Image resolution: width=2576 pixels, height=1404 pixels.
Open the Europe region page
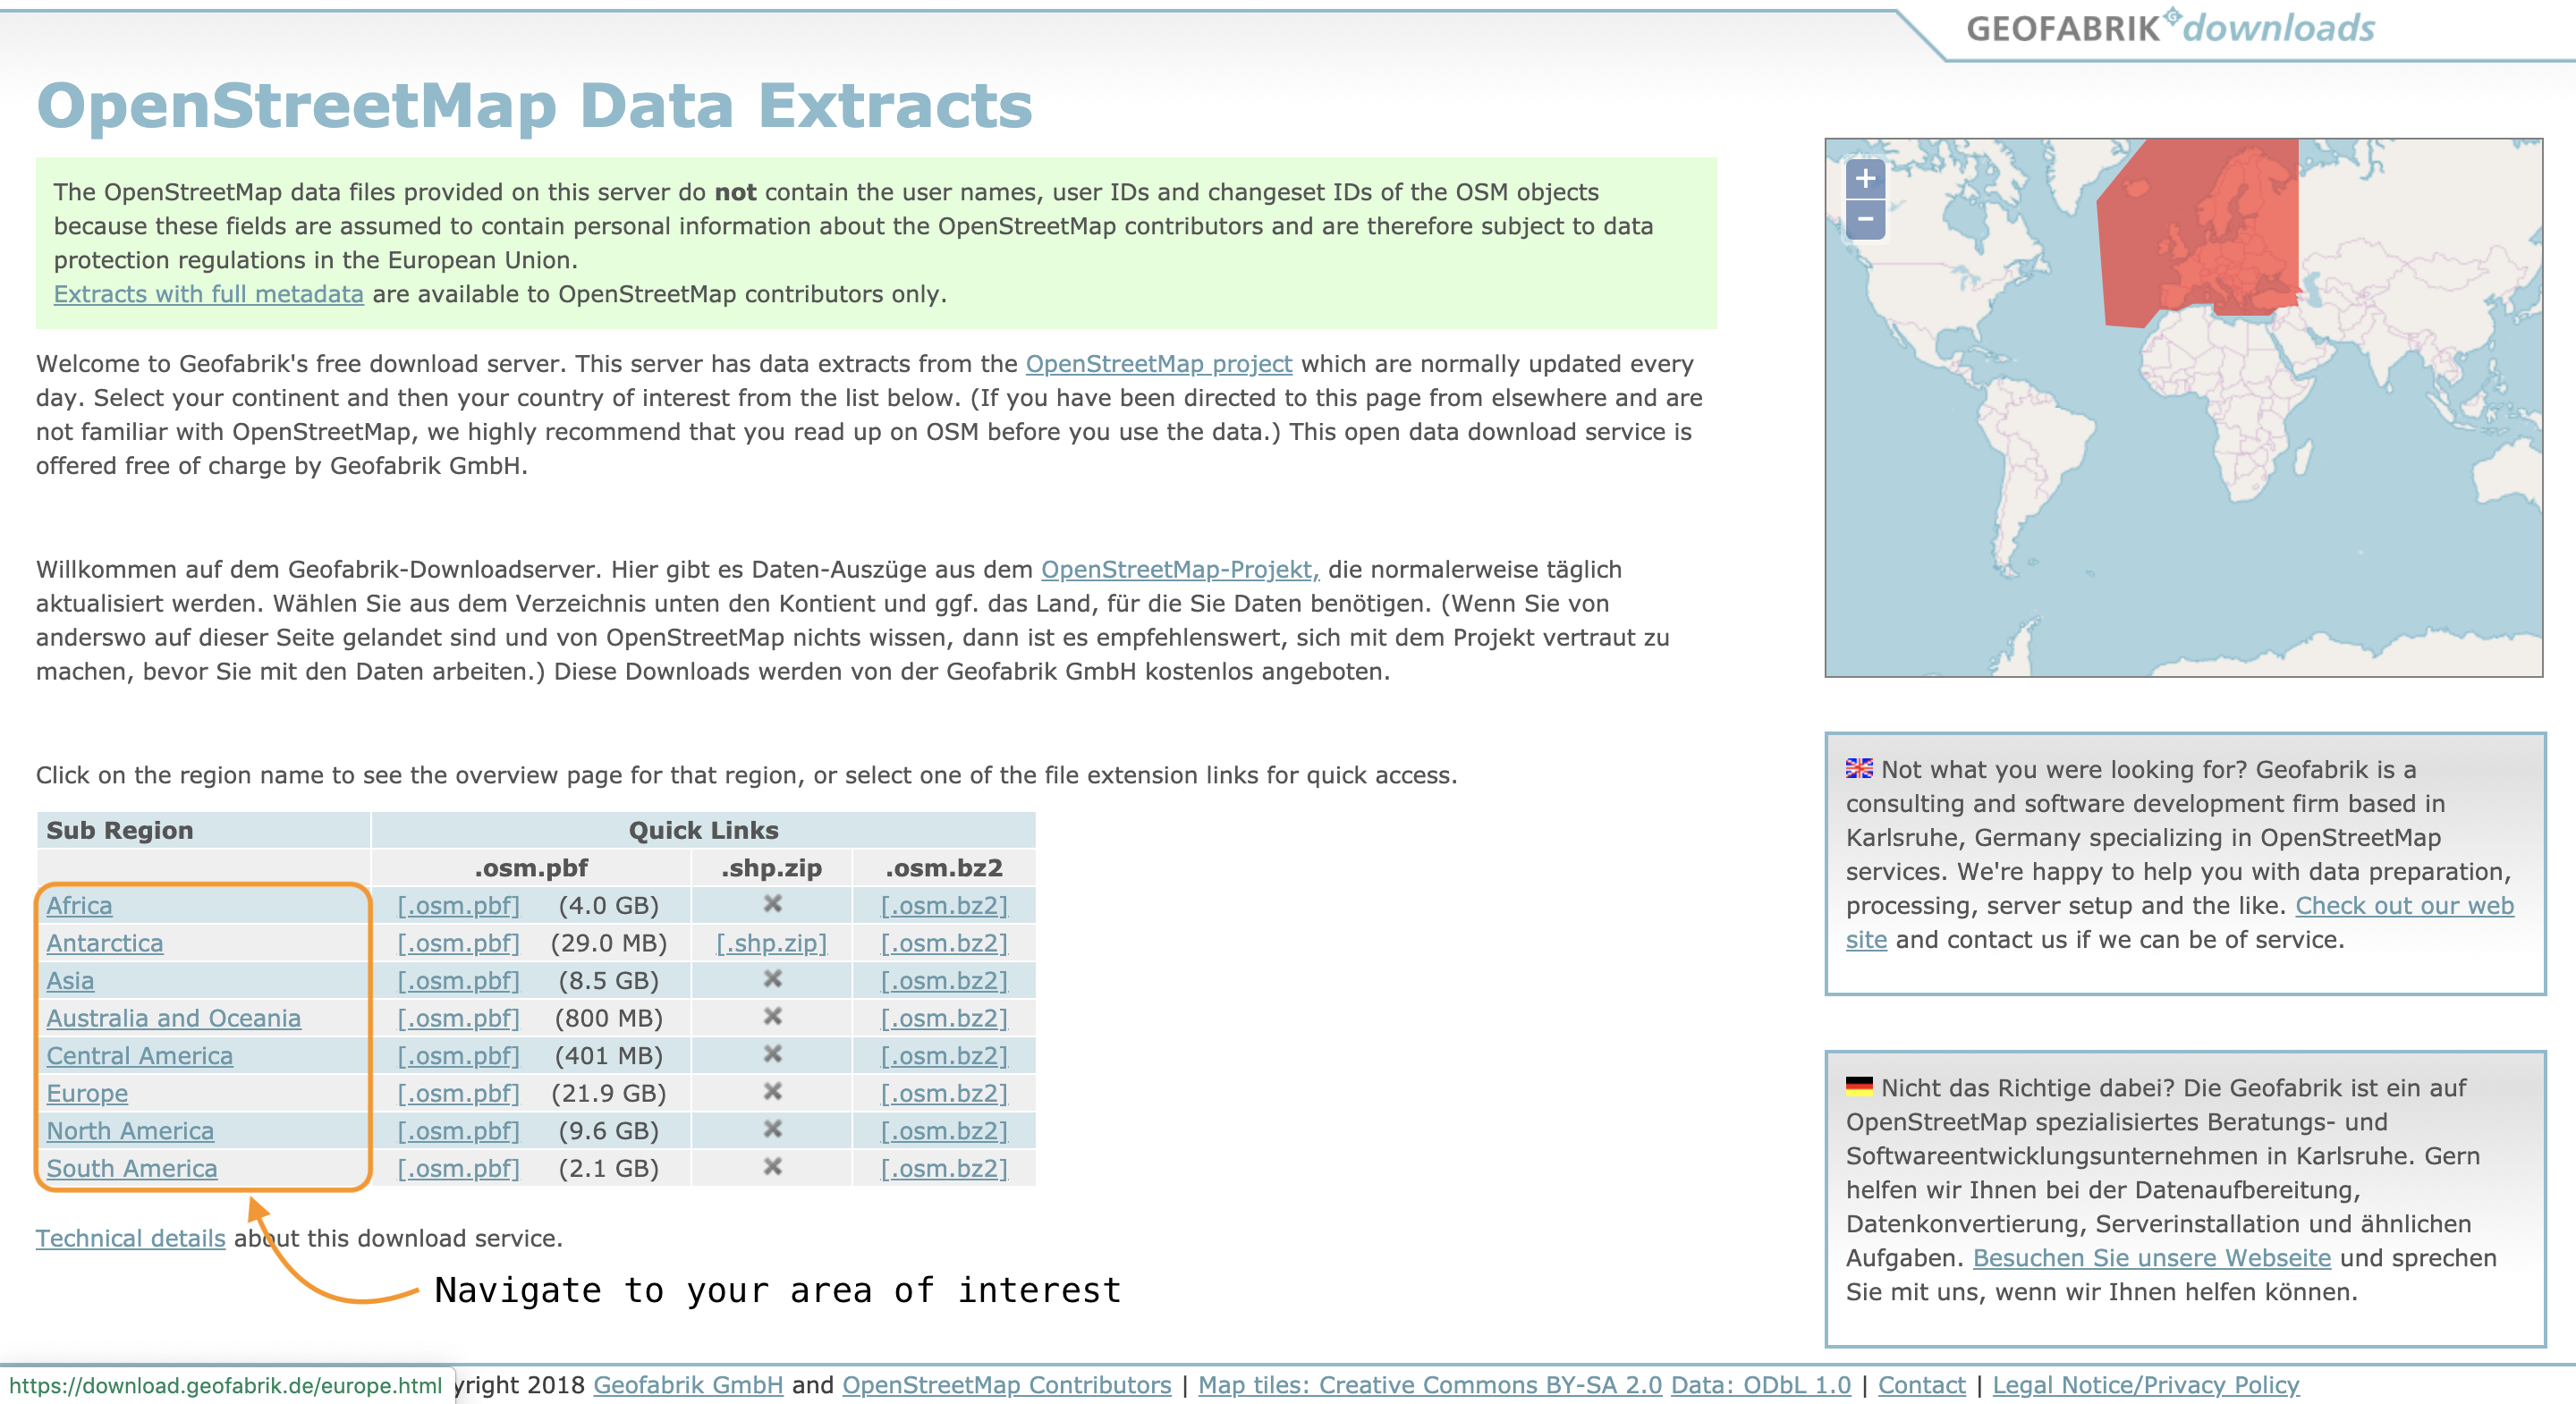coord(87,1093)
